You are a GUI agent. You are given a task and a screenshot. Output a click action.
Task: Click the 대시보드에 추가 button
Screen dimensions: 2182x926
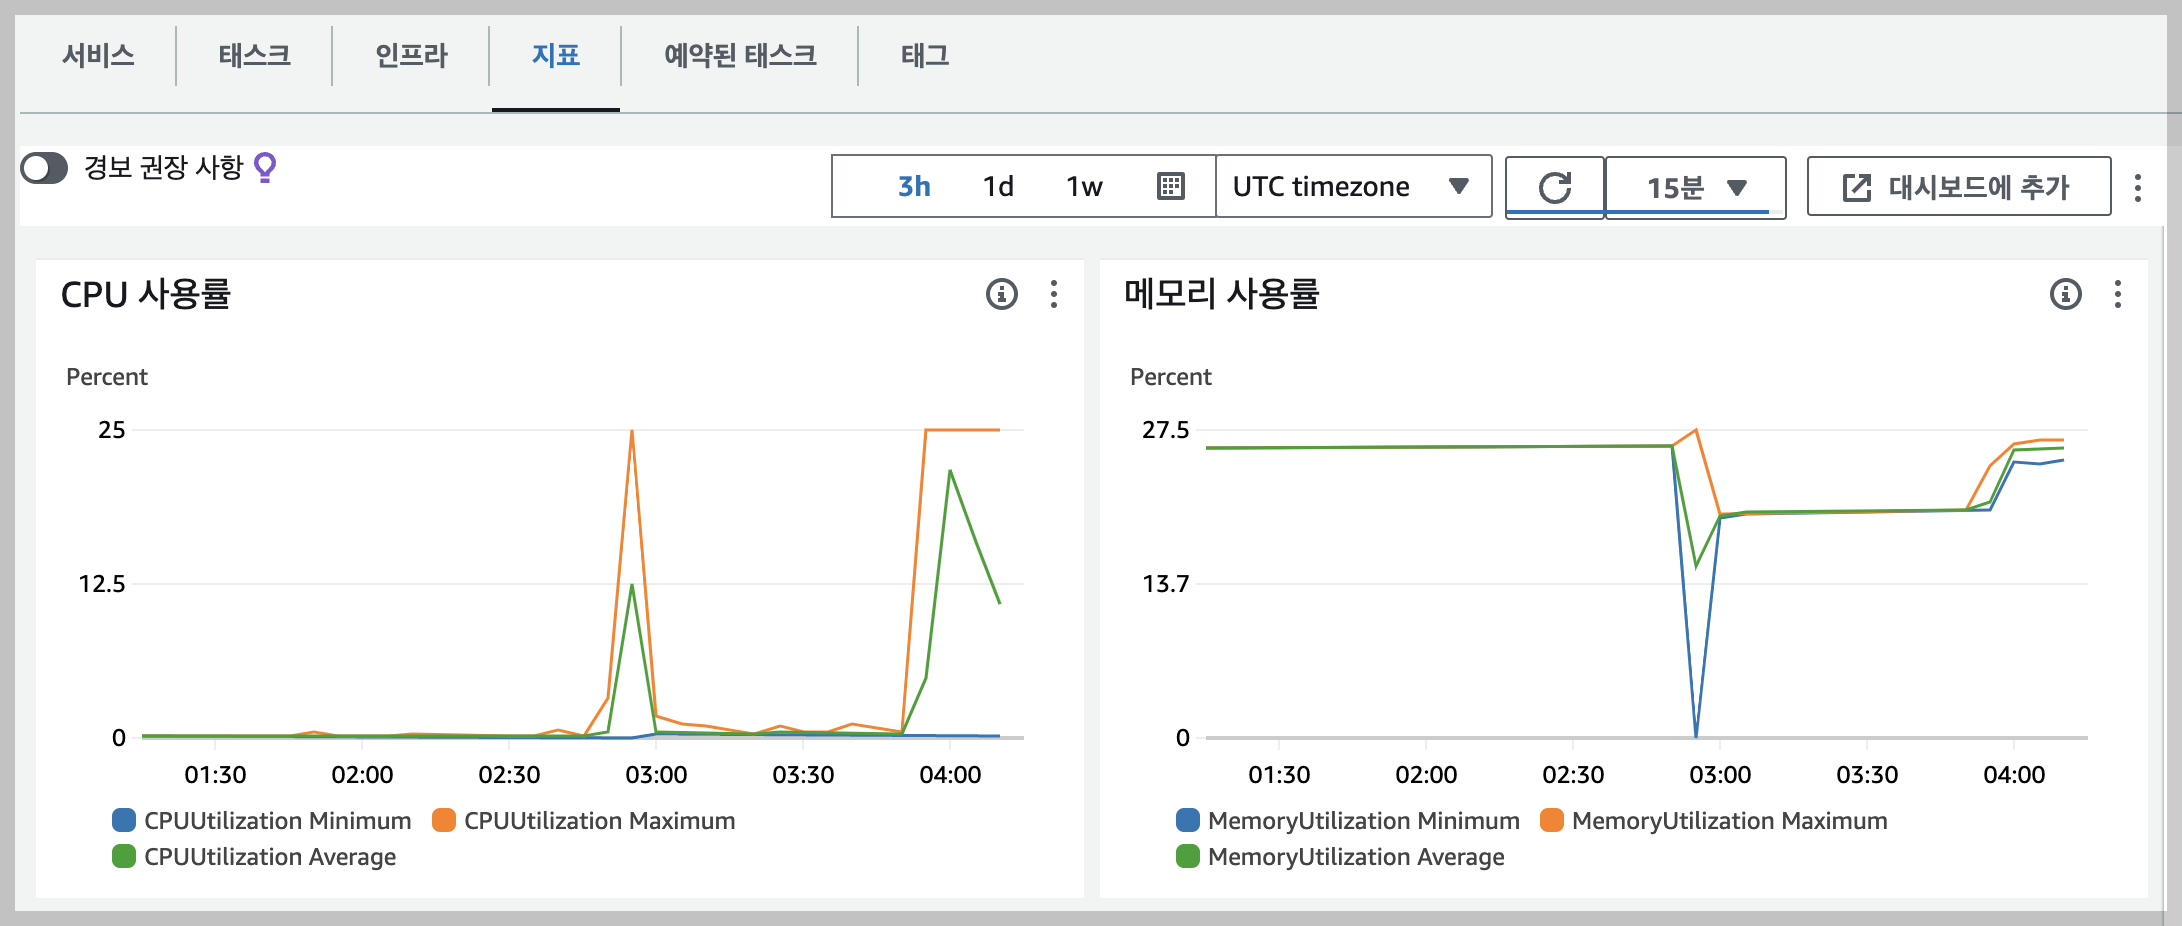point(1960,186)
